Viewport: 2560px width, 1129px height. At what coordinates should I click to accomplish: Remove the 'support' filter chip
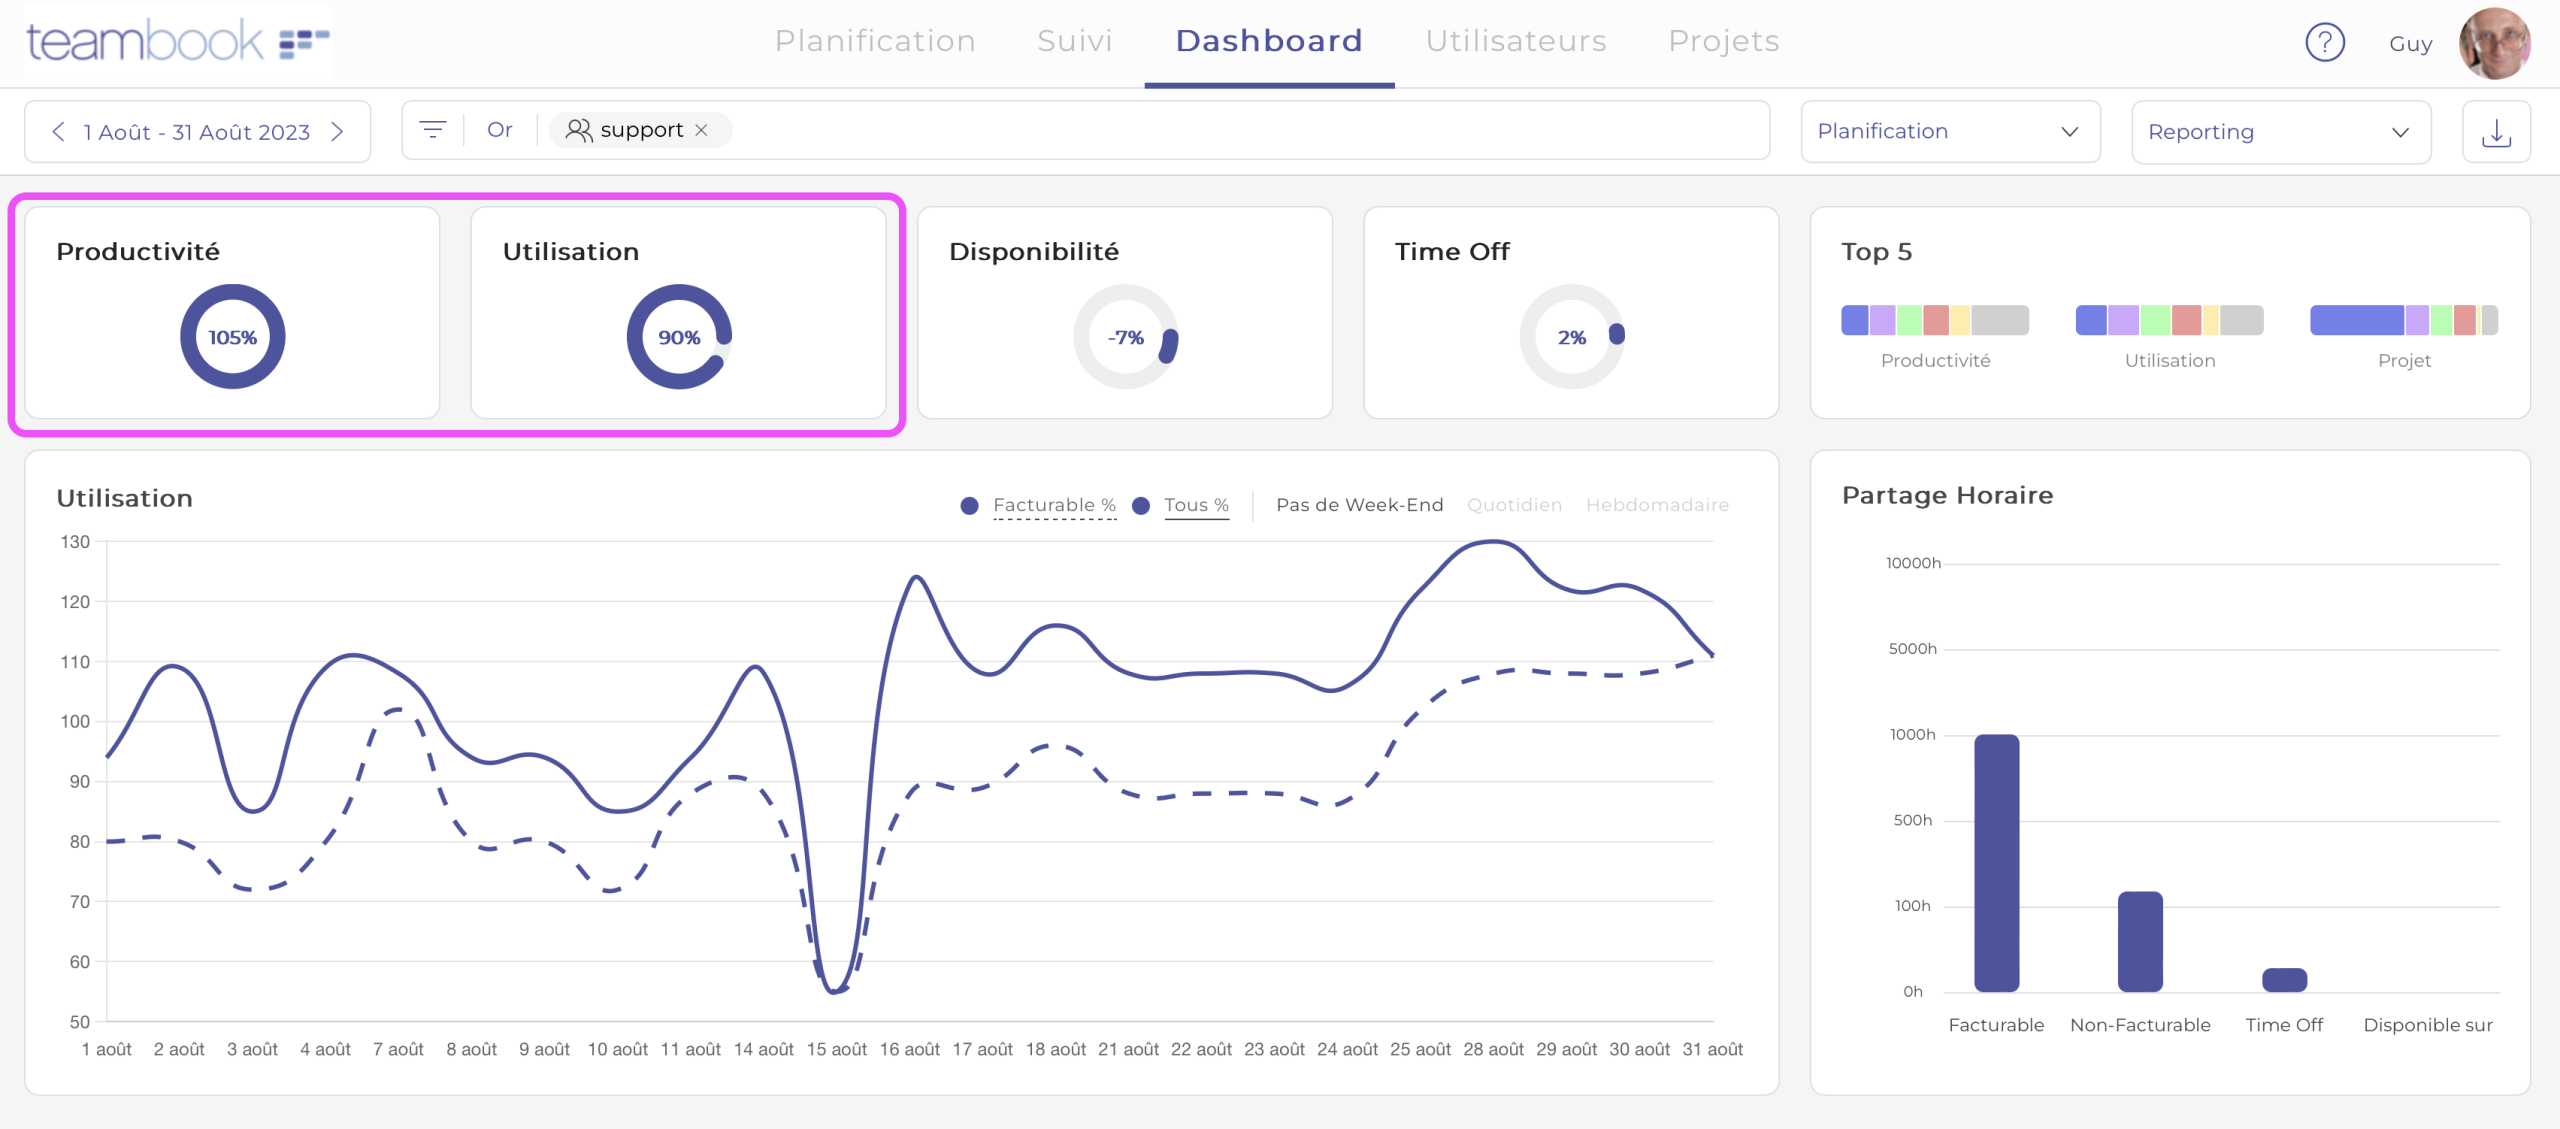point(701,130)
